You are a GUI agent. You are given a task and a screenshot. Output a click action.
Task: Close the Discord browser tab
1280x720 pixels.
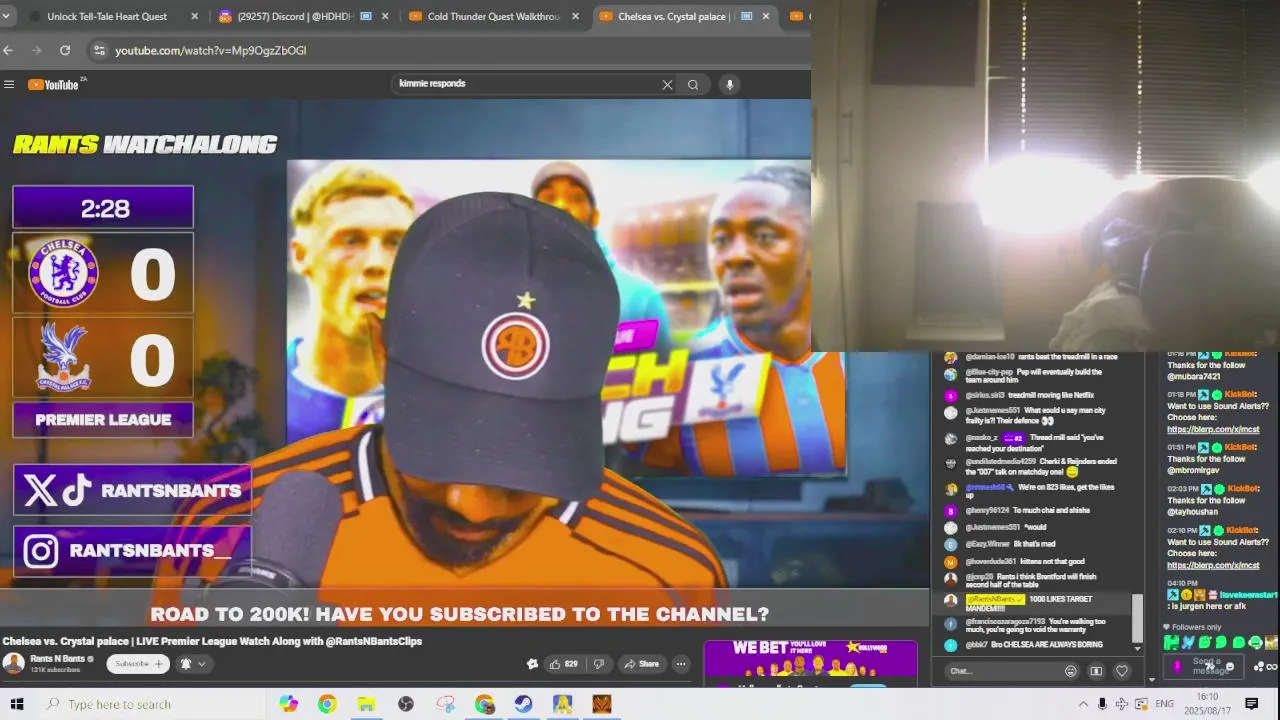click(x=385, y=16)
